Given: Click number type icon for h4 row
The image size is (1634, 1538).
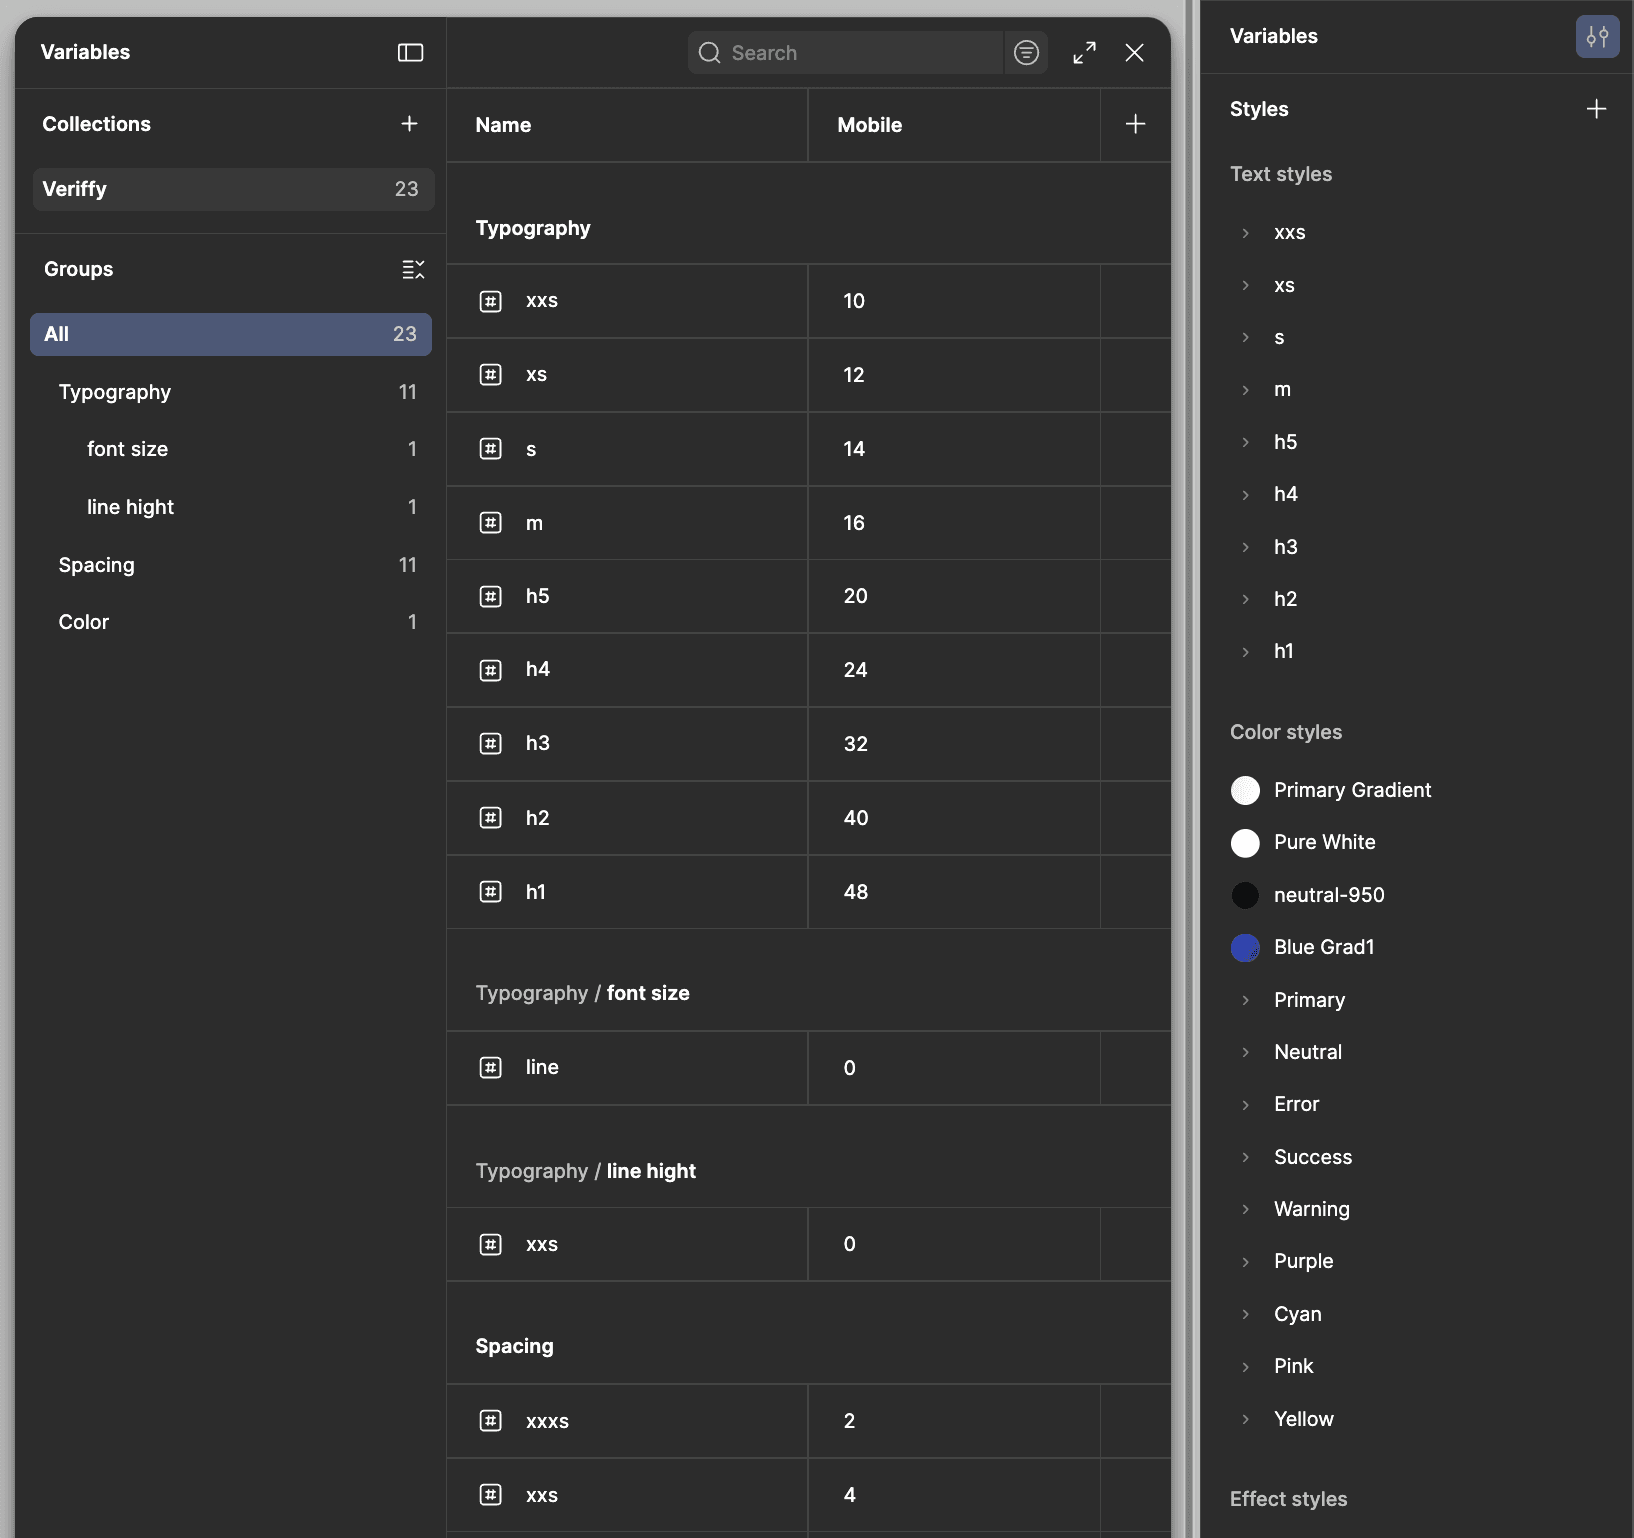Looking at the screenshot, I should [490, 670].
